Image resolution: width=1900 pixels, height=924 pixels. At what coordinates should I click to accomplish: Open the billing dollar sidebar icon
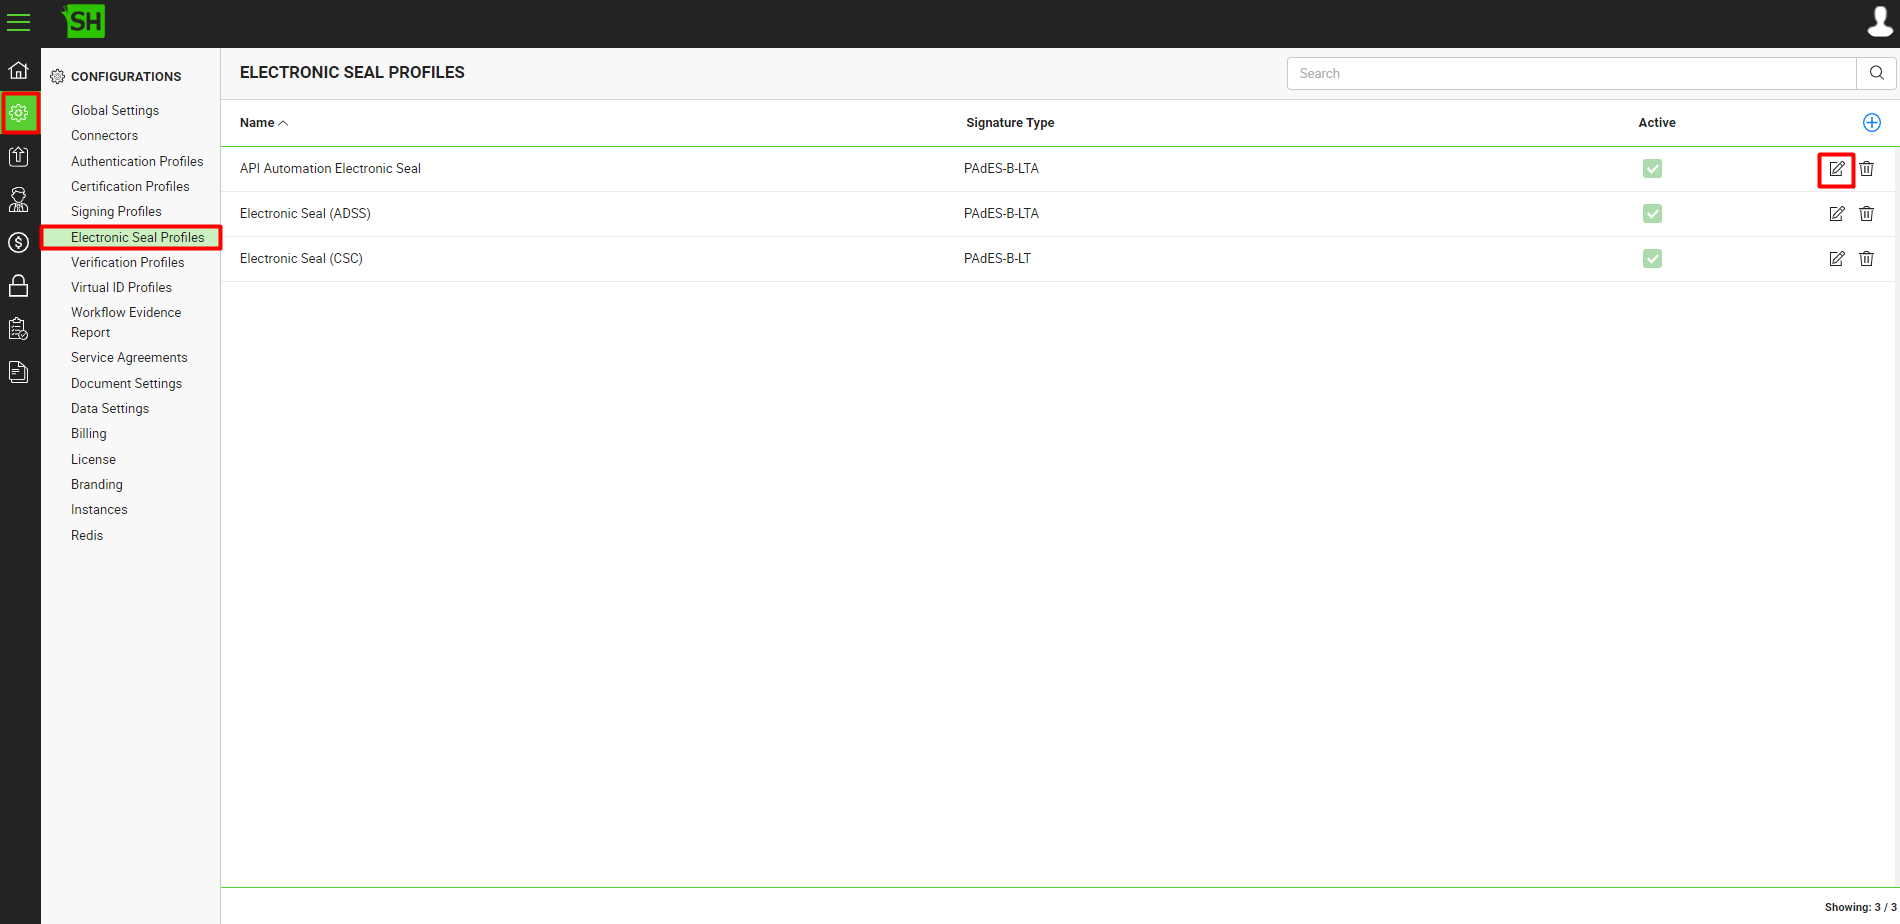click(x=19, y=242)
